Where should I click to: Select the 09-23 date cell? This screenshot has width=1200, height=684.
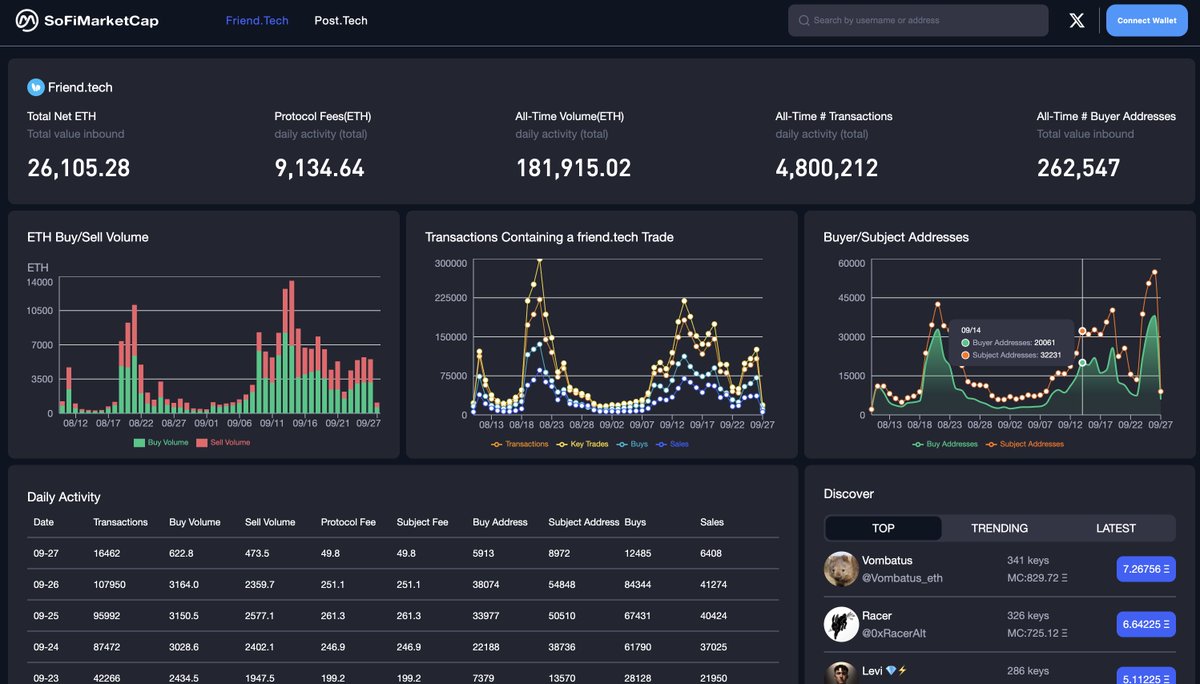tap(44, 678)
